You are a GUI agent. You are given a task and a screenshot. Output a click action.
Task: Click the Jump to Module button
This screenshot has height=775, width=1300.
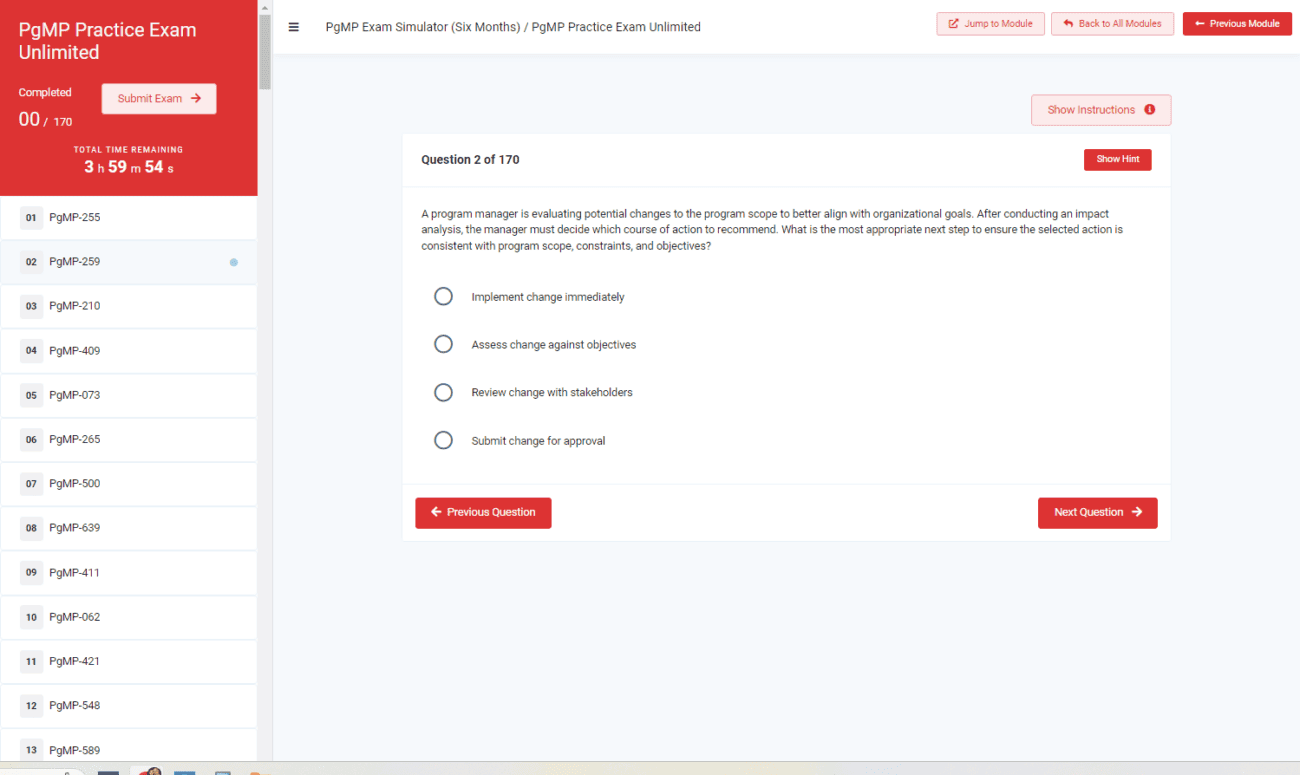point(990,23)
